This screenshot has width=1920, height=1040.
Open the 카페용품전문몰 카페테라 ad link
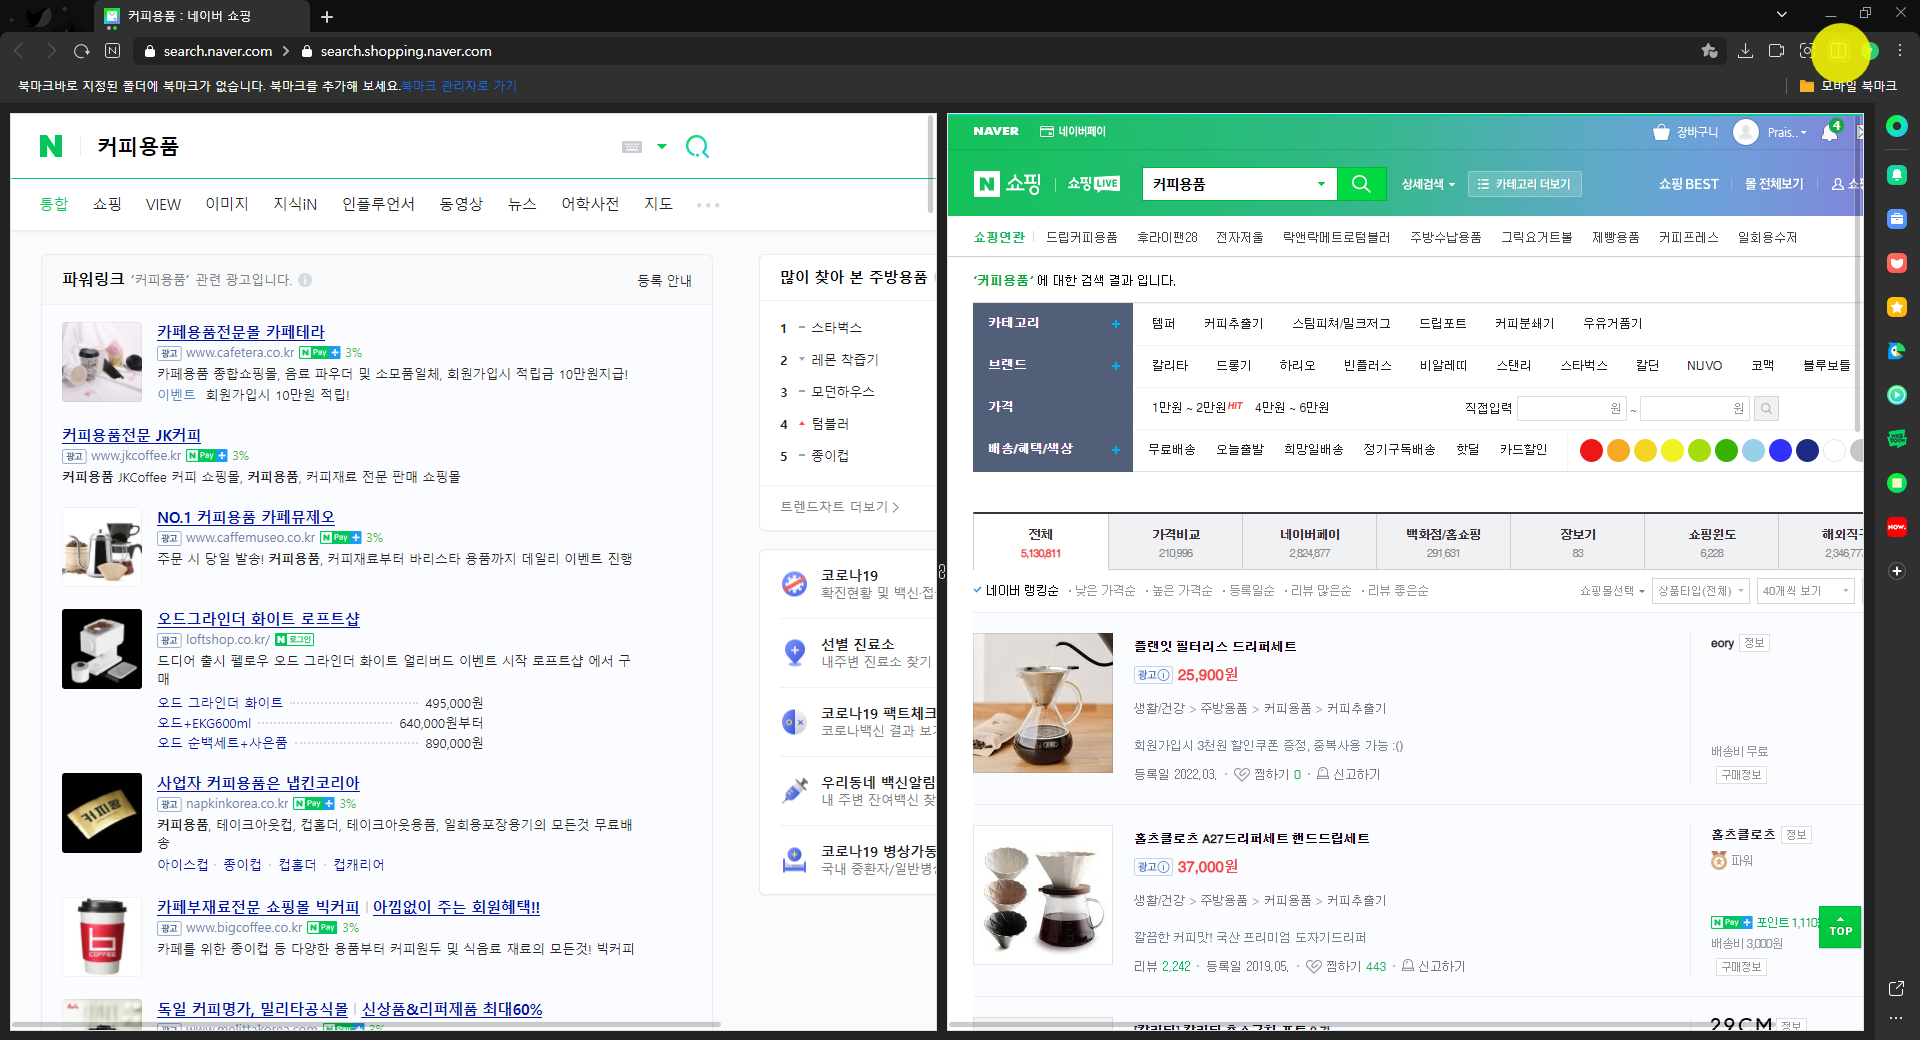click(x=240, y=332)
